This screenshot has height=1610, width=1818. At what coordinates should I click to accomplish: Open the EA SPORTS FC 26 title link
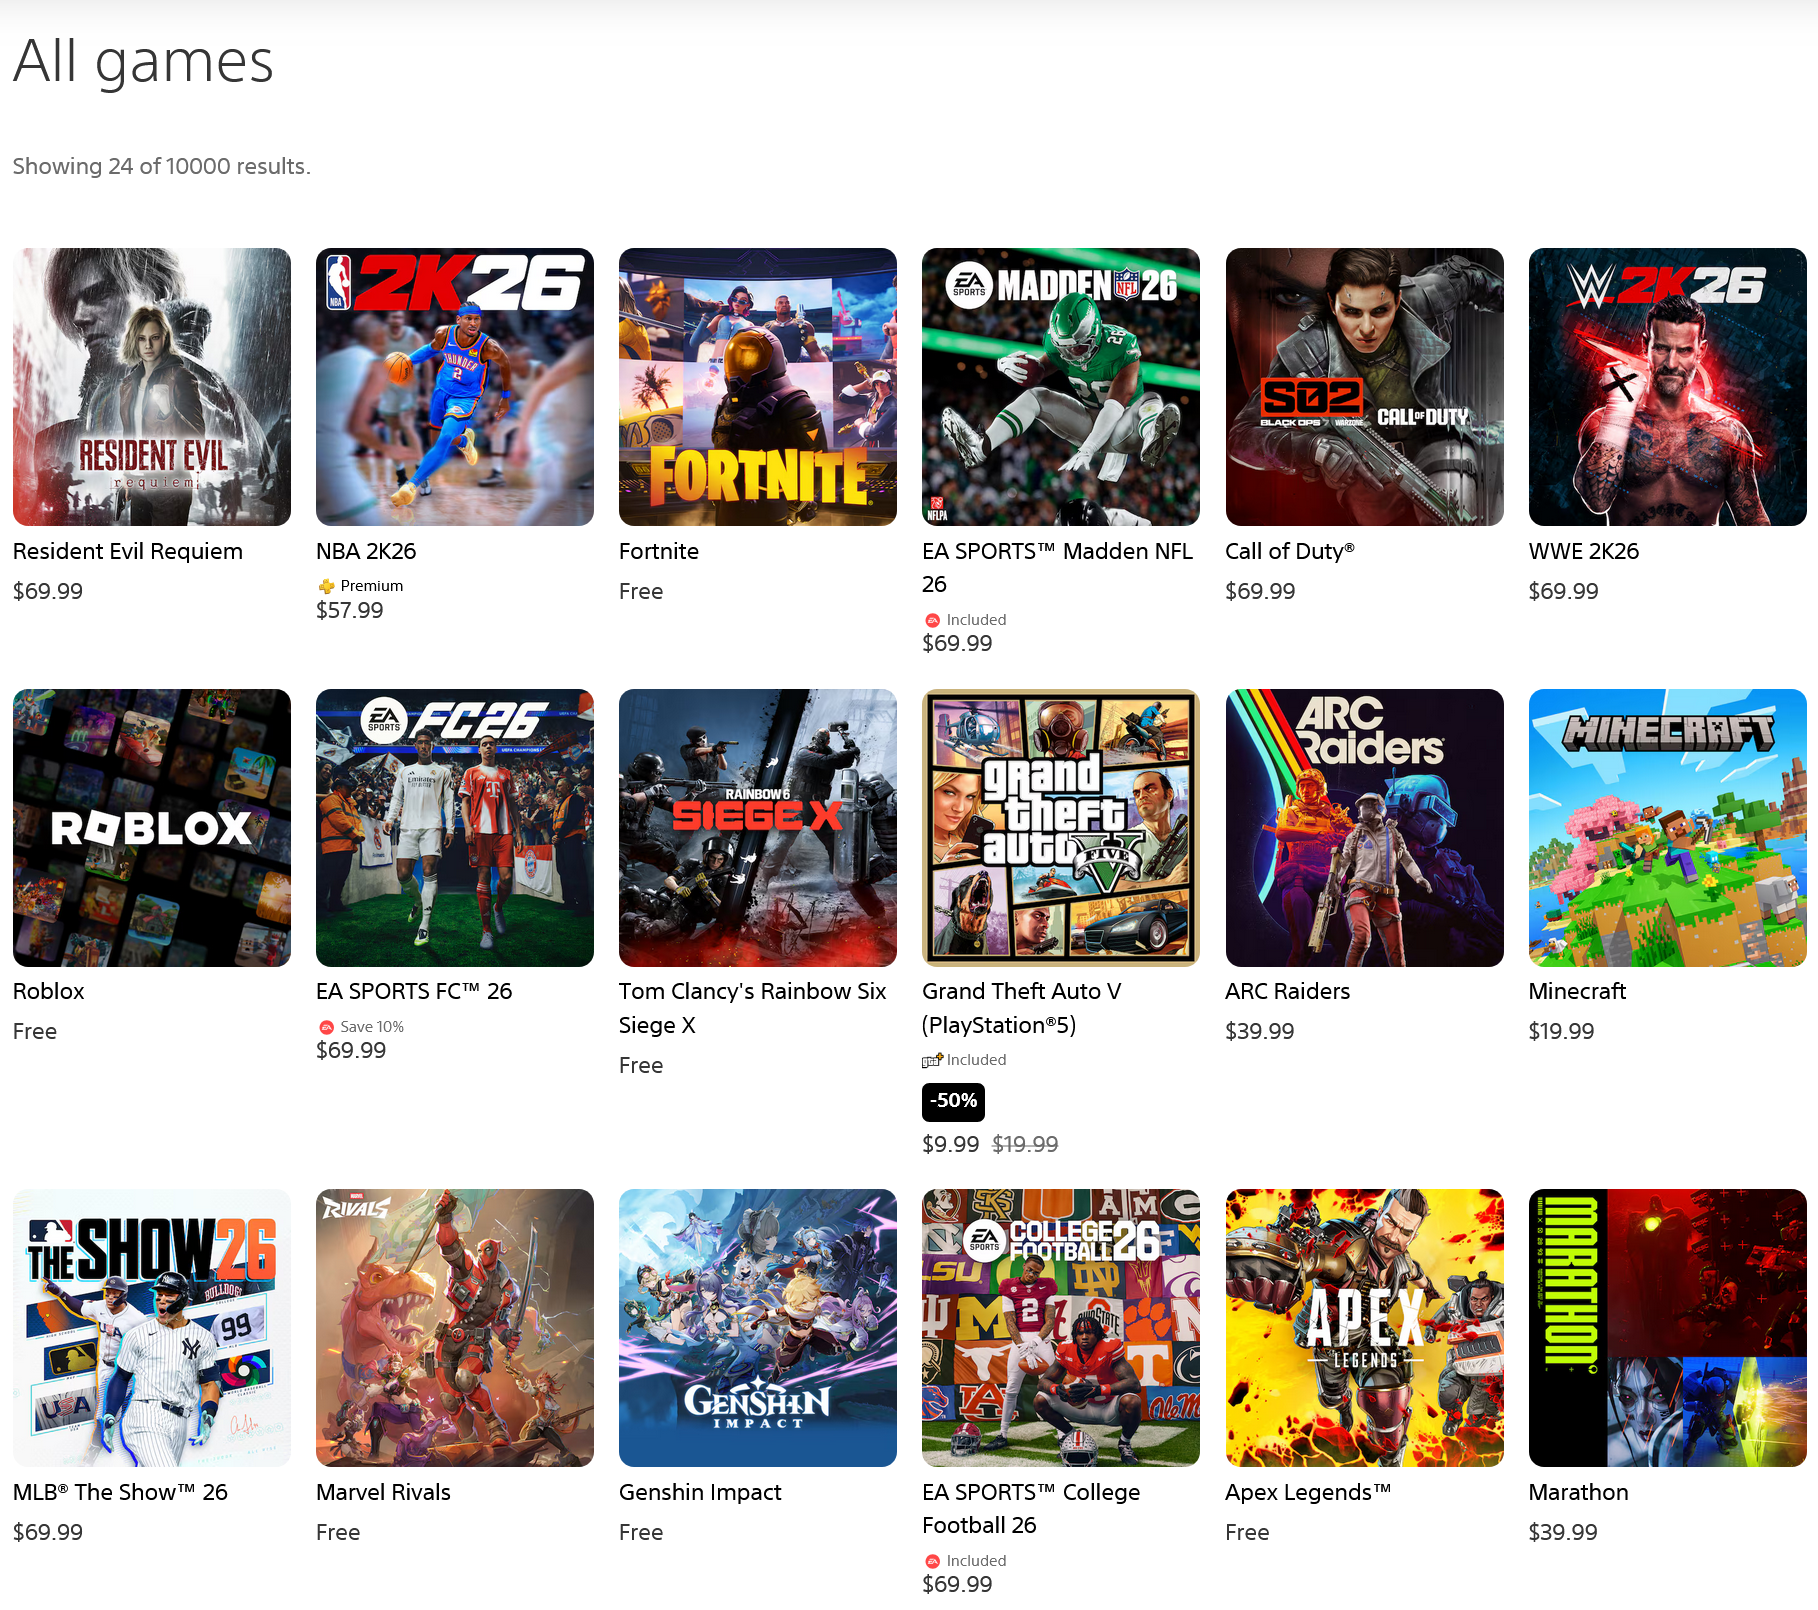tap(414, 991)
